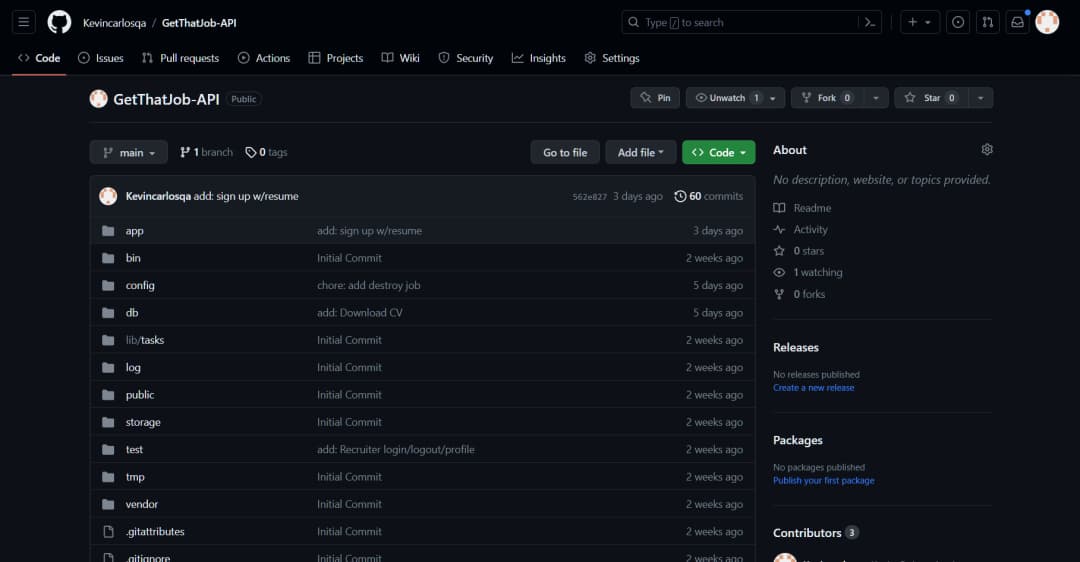Open the issues icon in header
Image resolution: width=1080 pixels, height=562 pixels.
tap(958, 22)
